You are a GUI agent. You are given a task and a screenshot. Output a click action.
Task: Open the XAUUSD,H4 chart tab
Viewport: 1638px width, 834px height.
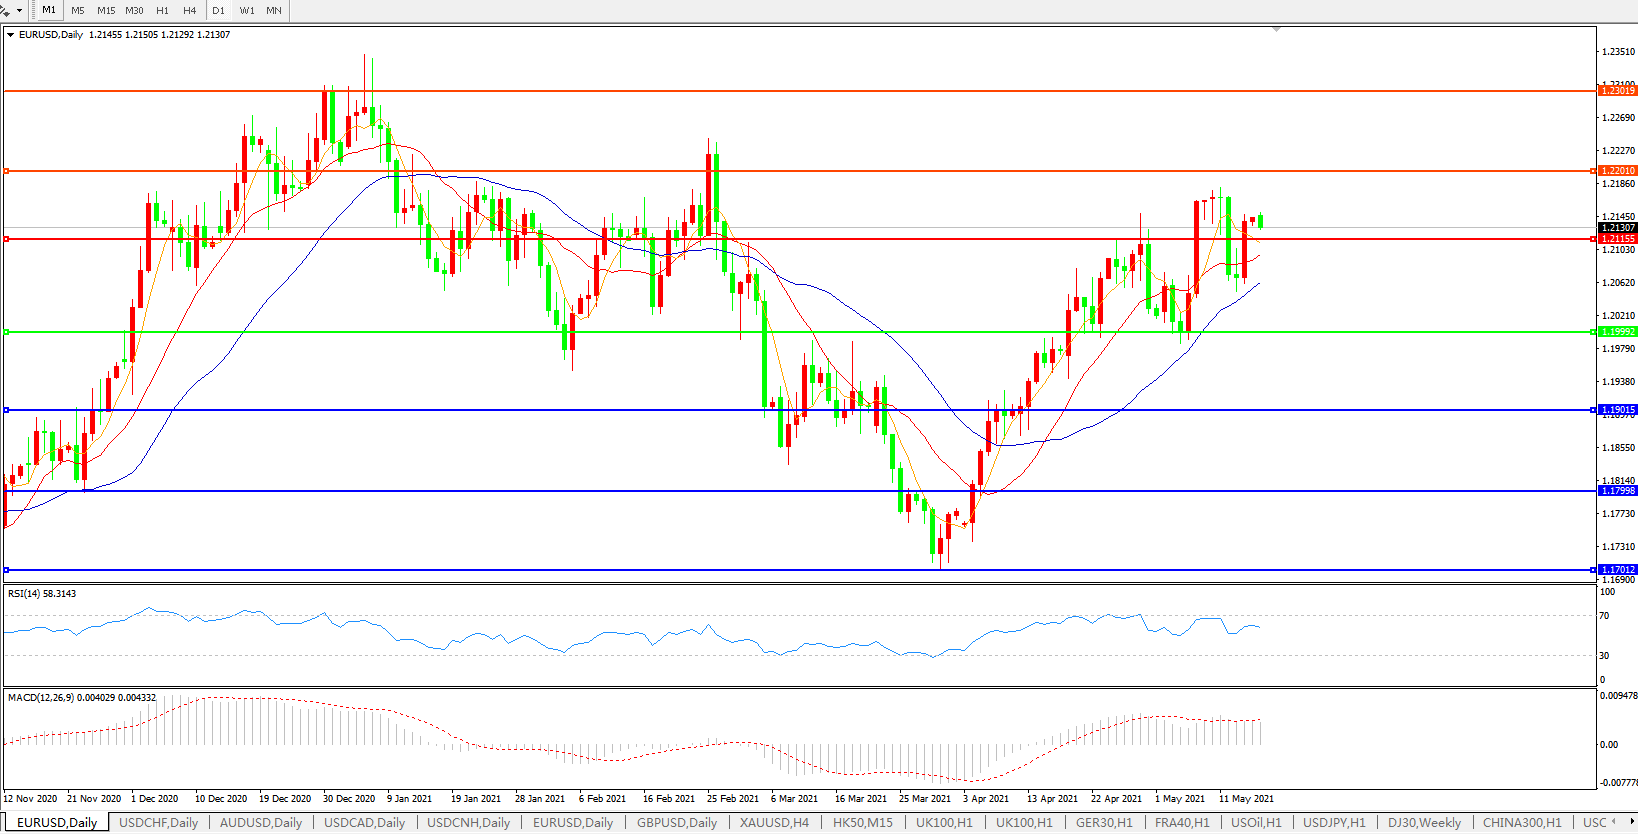(774, 823)
